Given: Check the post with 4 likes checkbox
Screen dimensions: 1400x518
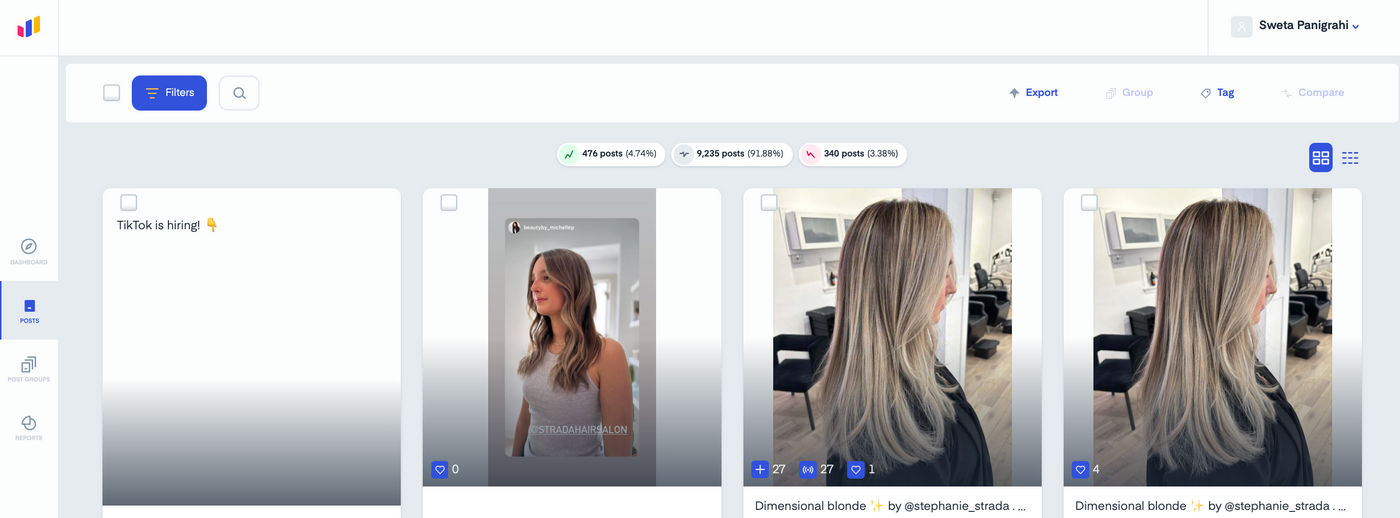Looking at the screenshot, I should (1089, 203).
